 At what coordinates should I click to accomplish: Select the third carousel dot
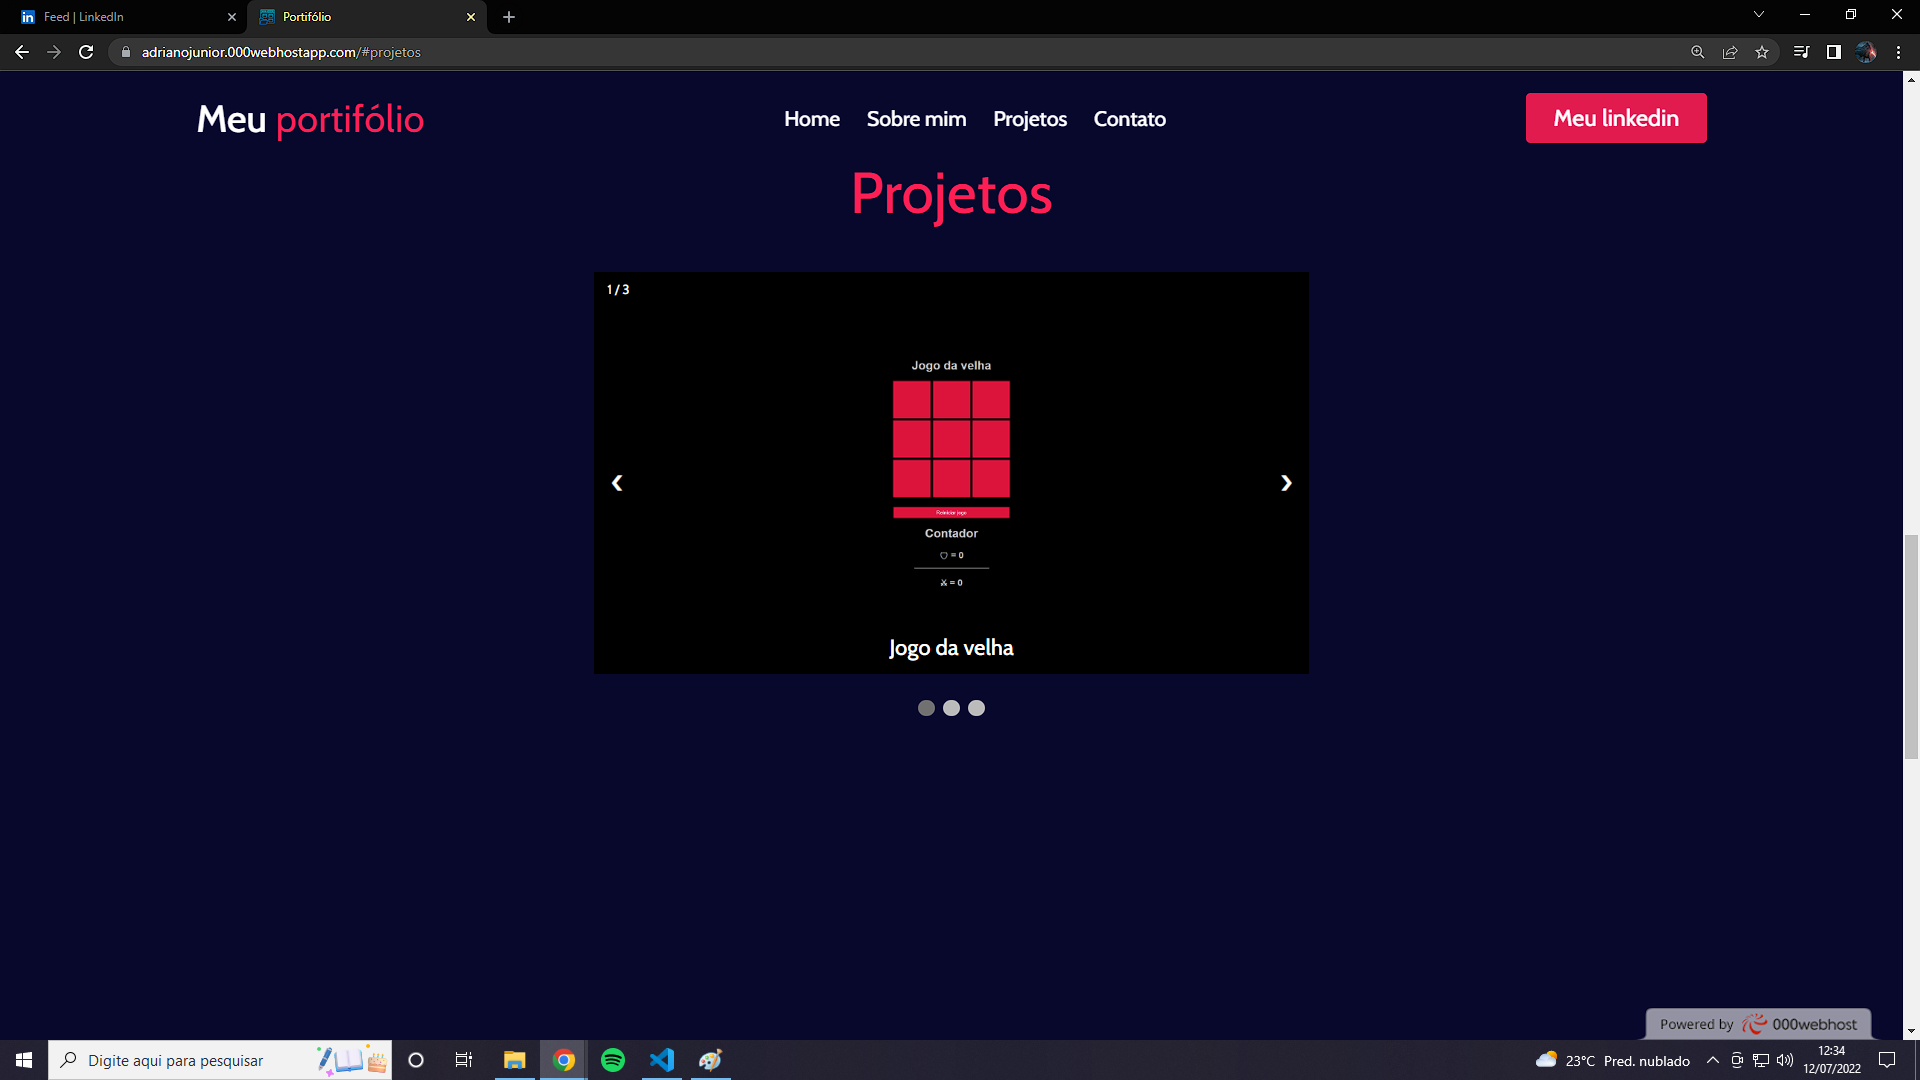click(x=976, y=708)
